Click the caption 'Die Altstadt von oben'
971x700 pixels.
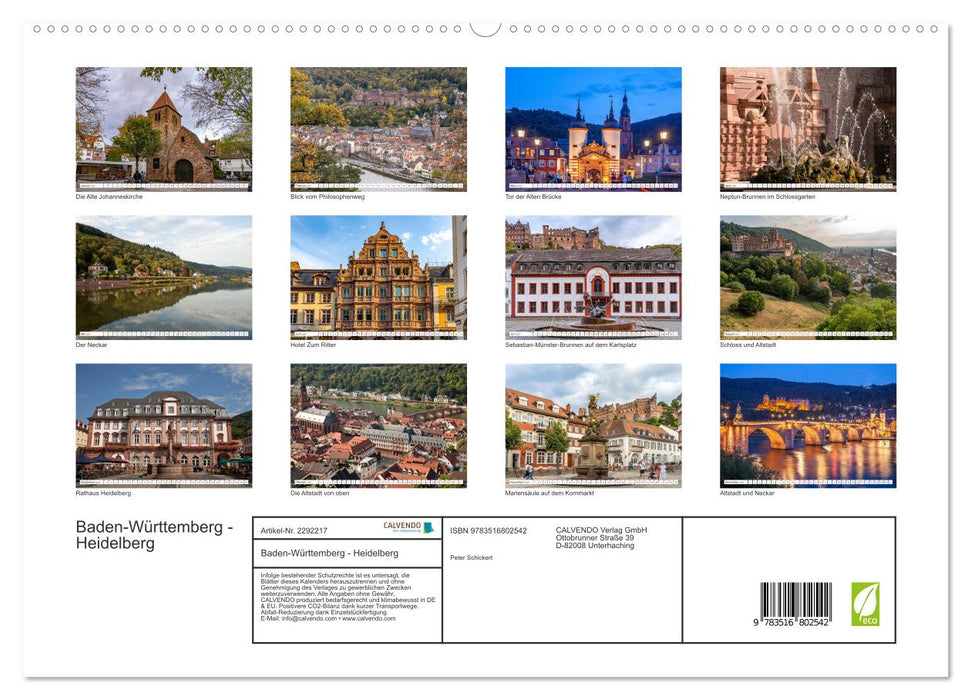tap(320, 494)
